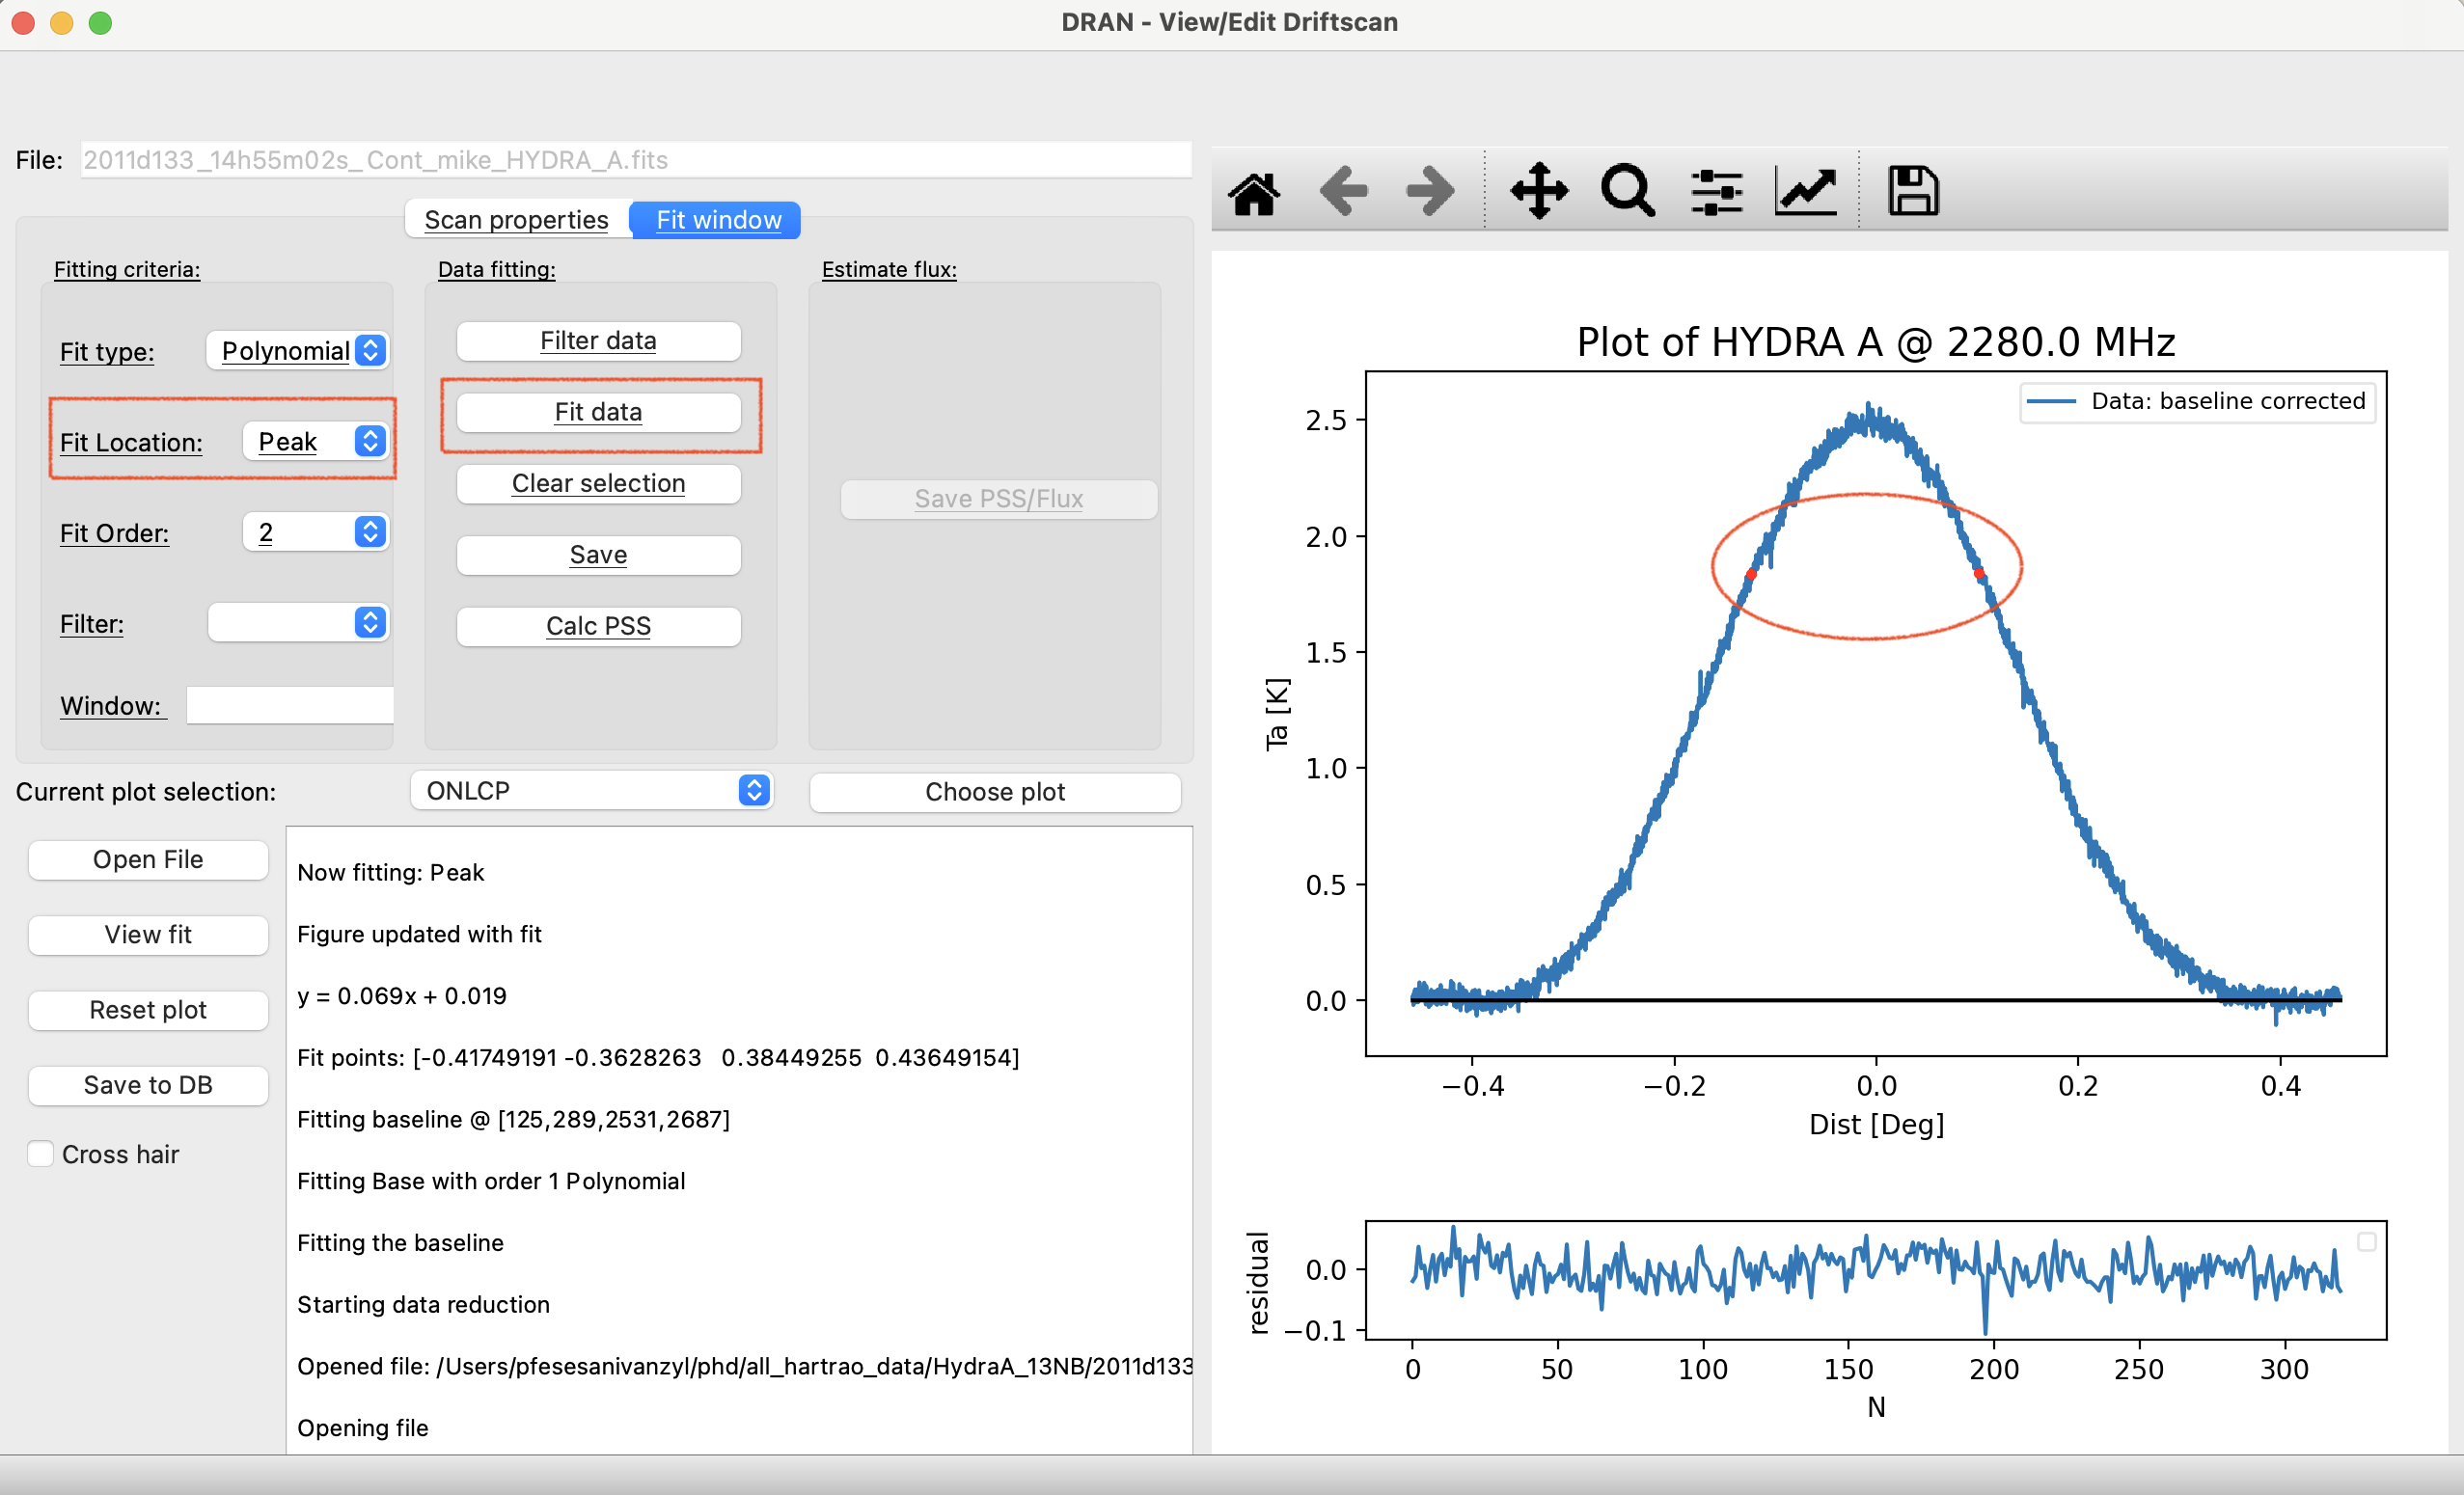Expand the Fit Location Peak dropdown

tap(315, 442)
